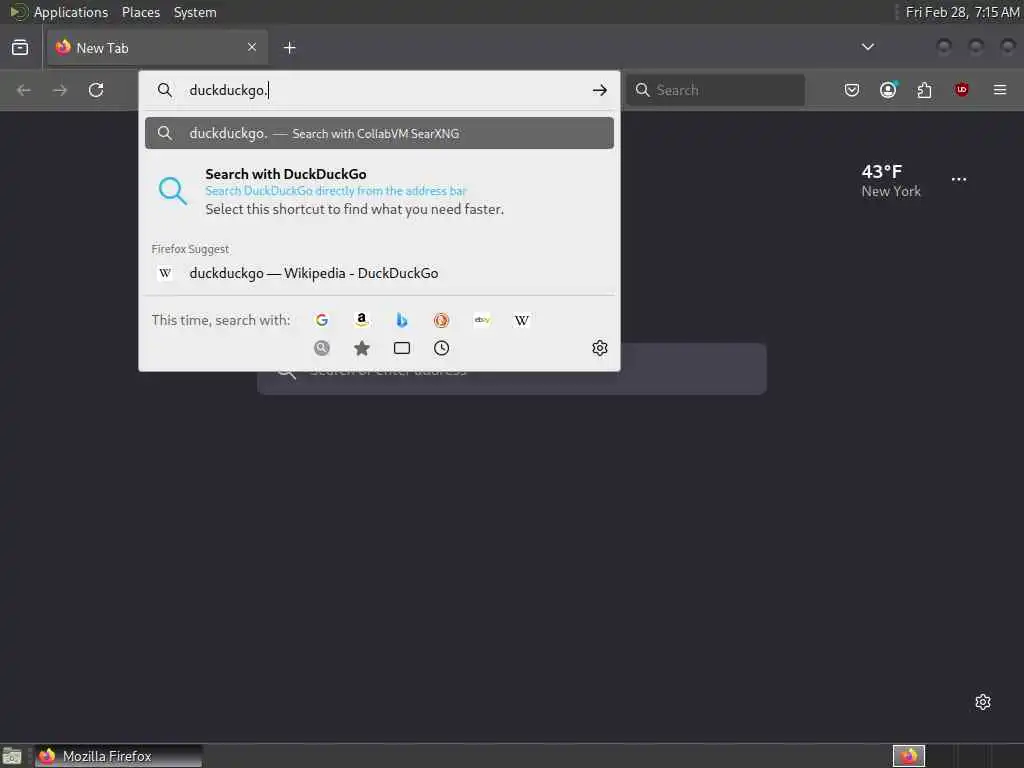
Task: Personalize new tab with the gear icon
Action: tap(983, 702)
